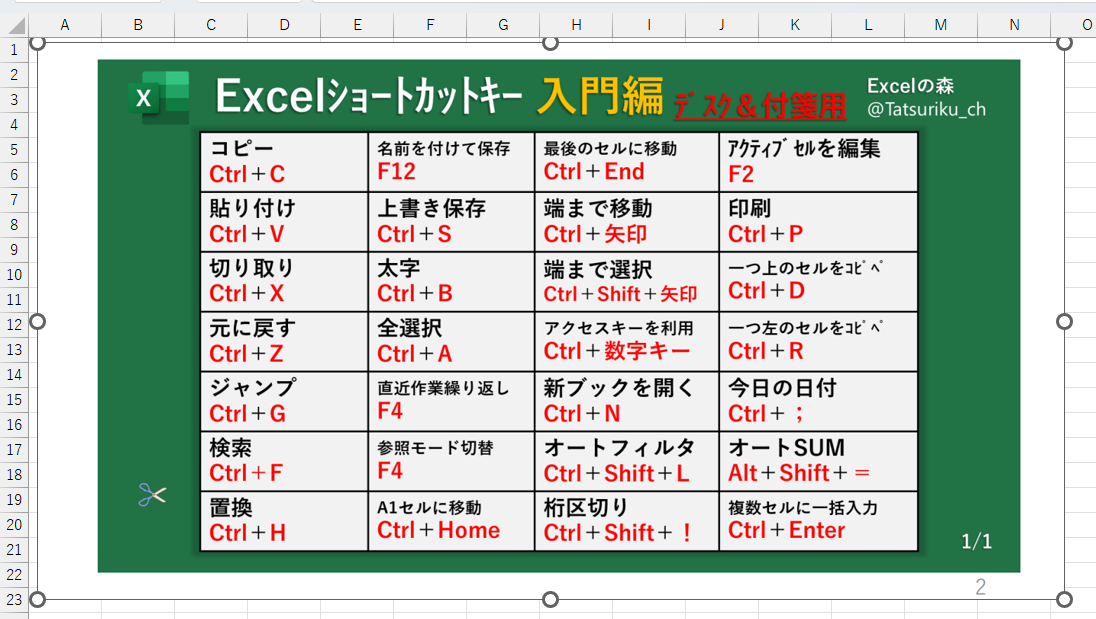Click the picture's right-middle sizing handle
This screenshot has height=619, width=1096.
[1065, 321]
